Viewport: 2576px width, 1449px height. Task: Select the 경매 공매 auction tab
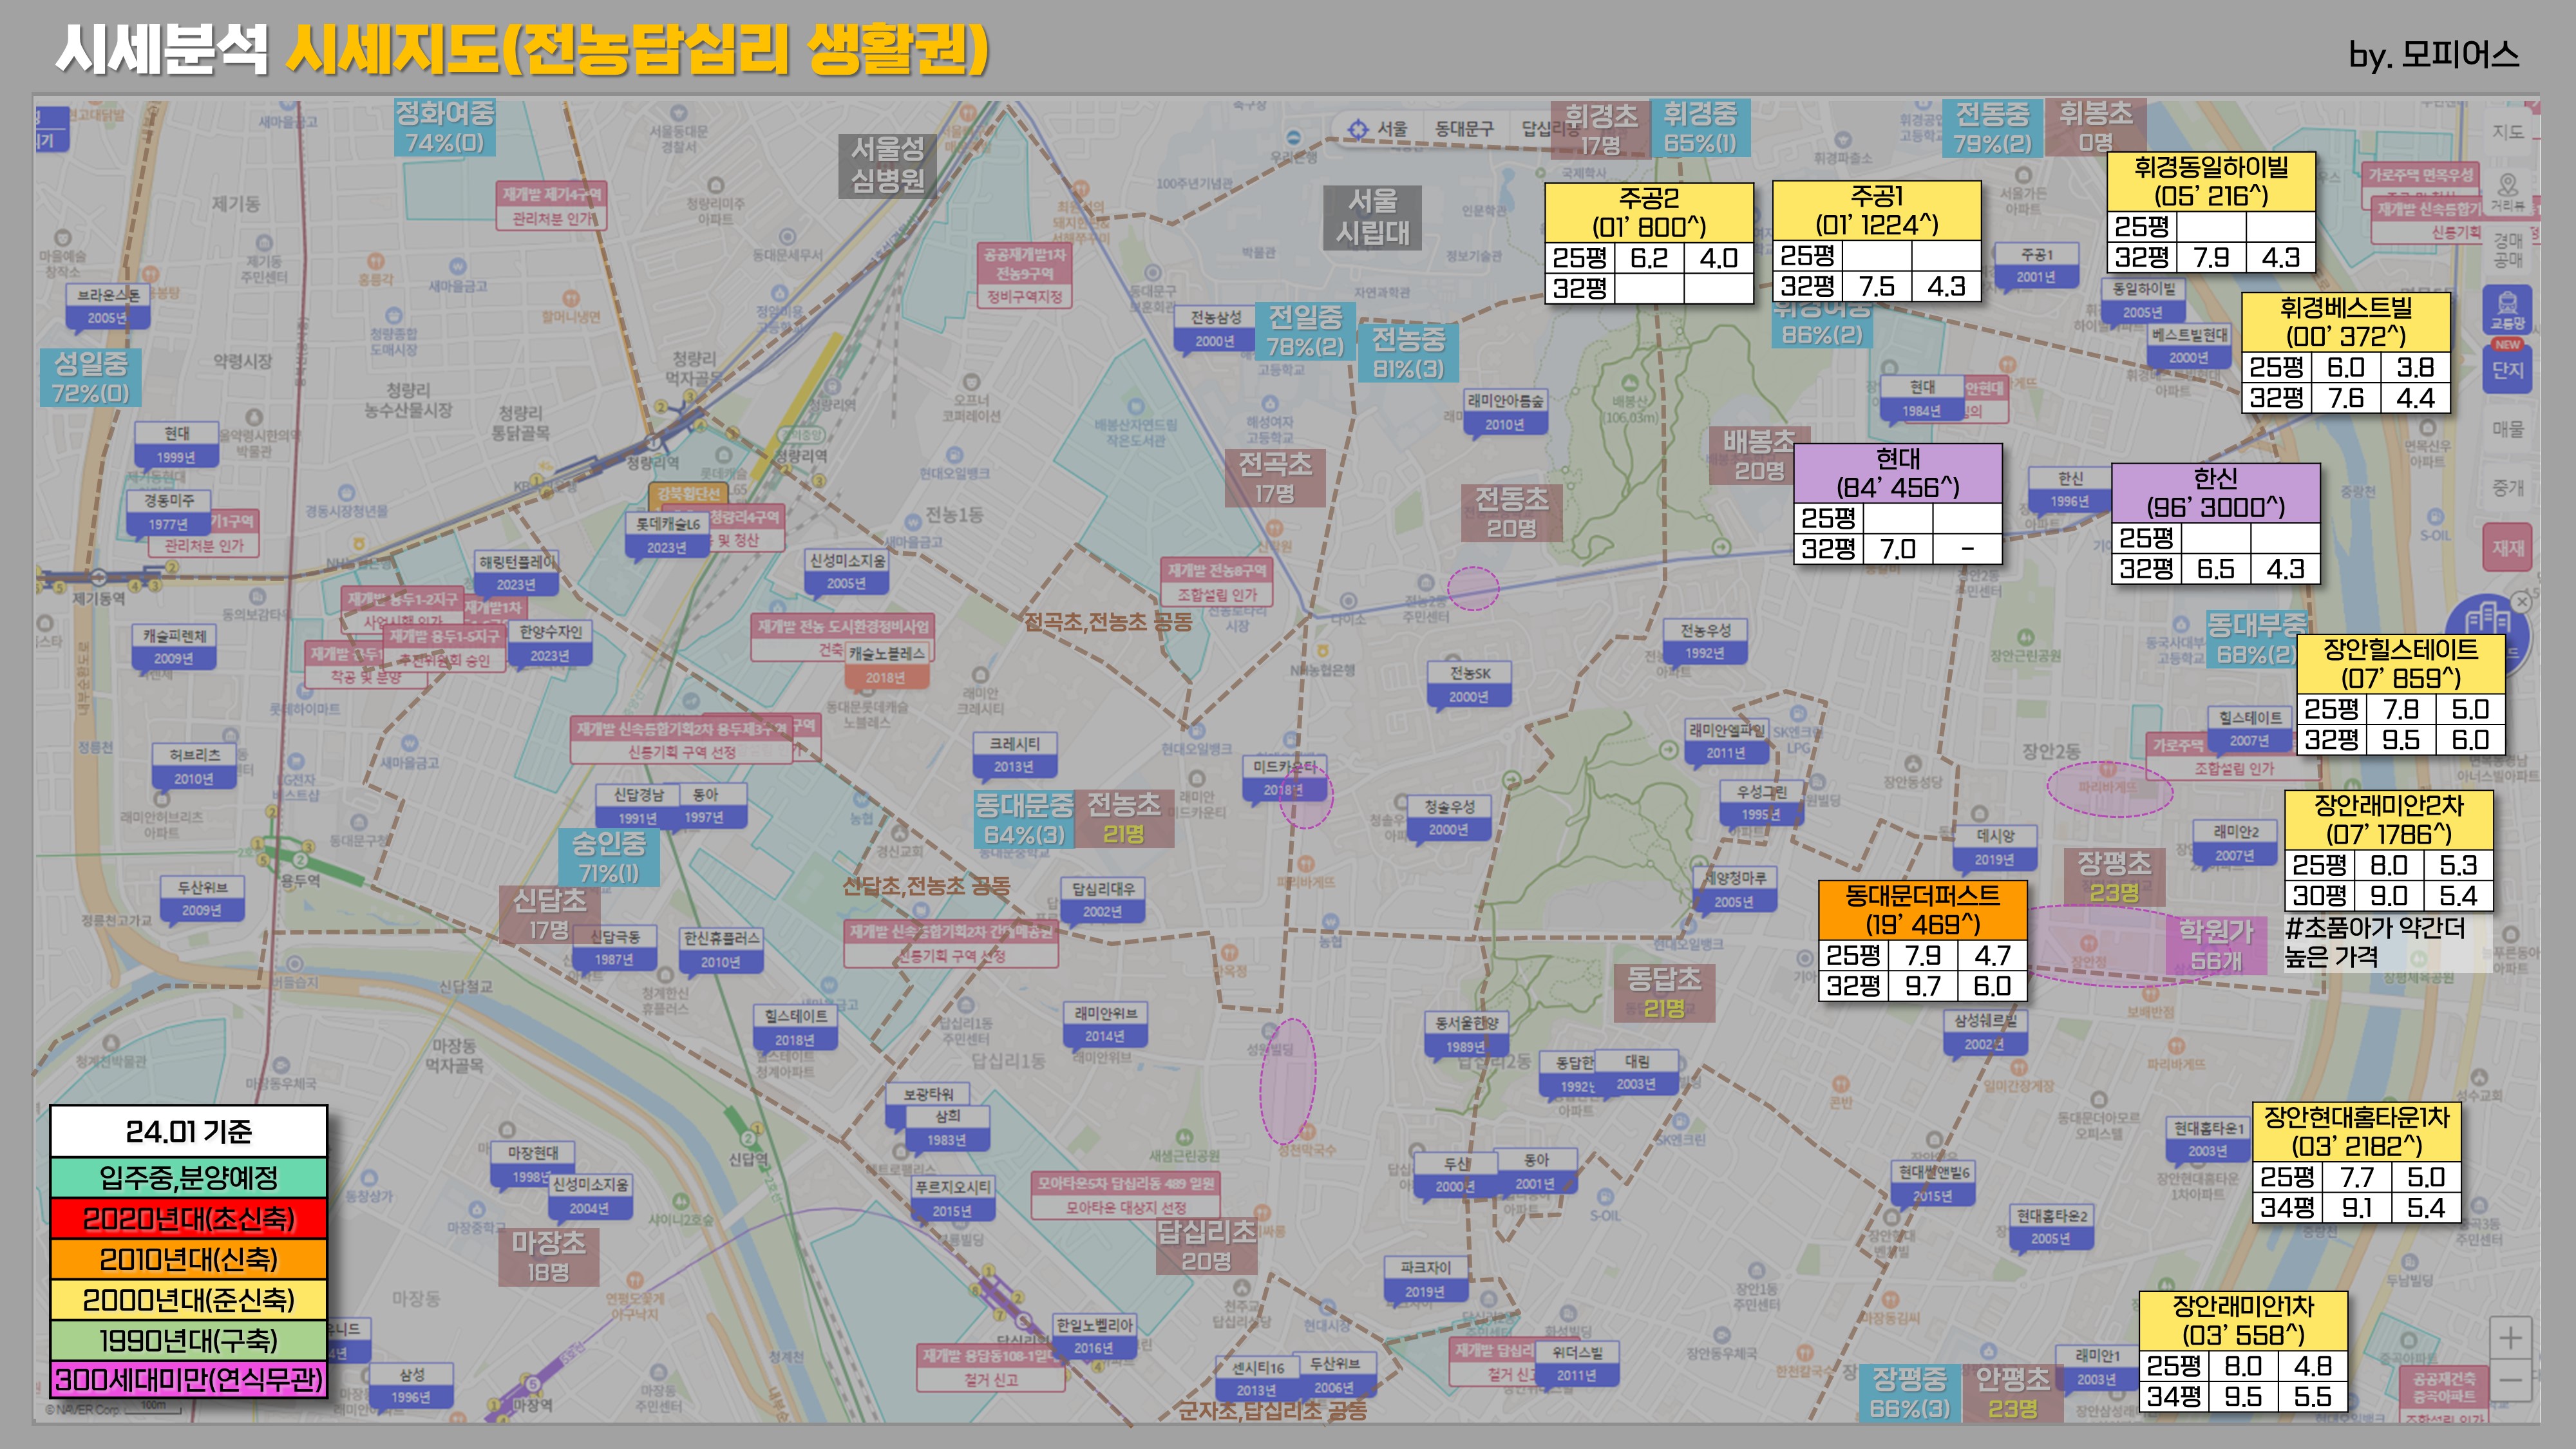pyautogui.click(x=2507, y=250)
